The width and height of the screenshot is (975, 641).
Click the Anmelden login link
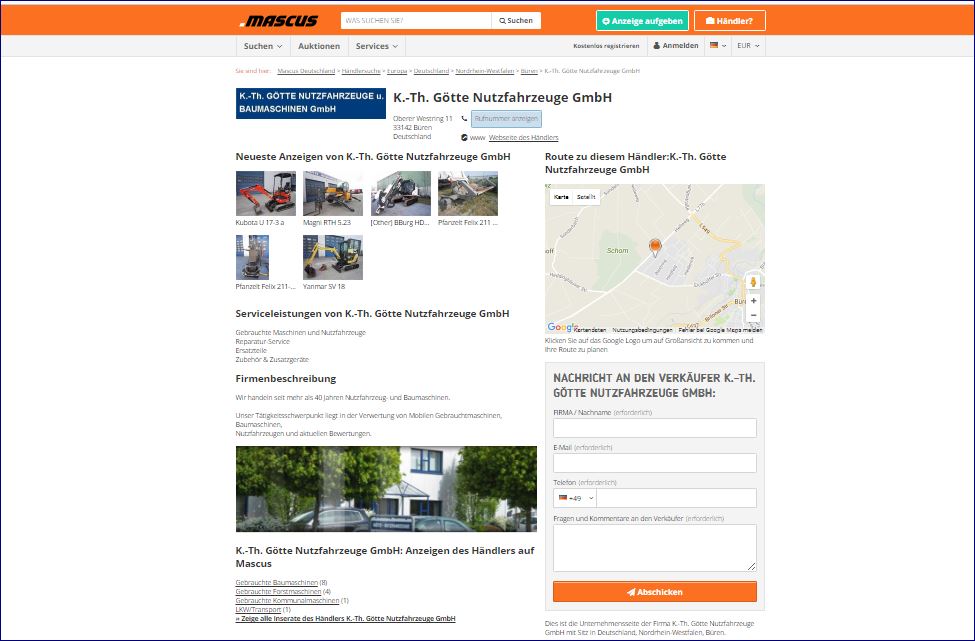675,45
